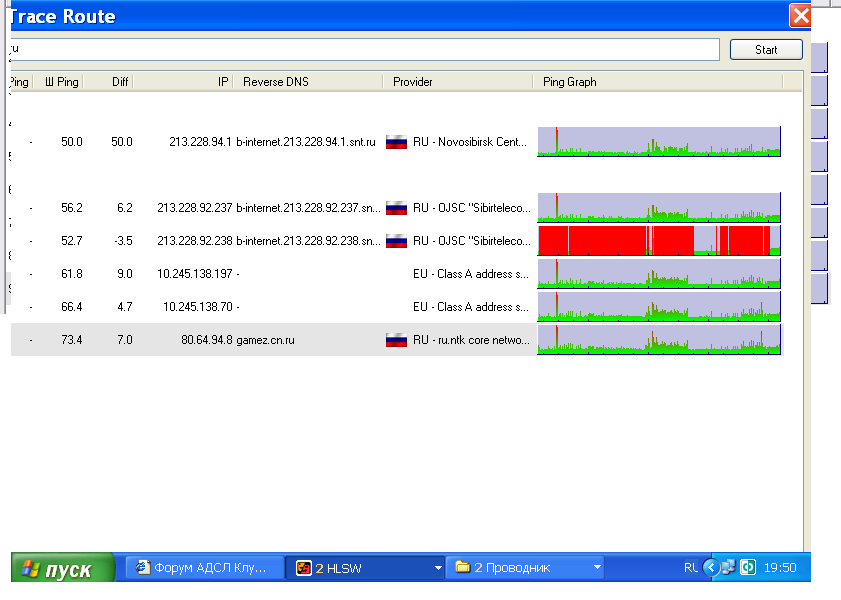Click the ping graph for gamez.cn.ru hop

tap(659, 340)
